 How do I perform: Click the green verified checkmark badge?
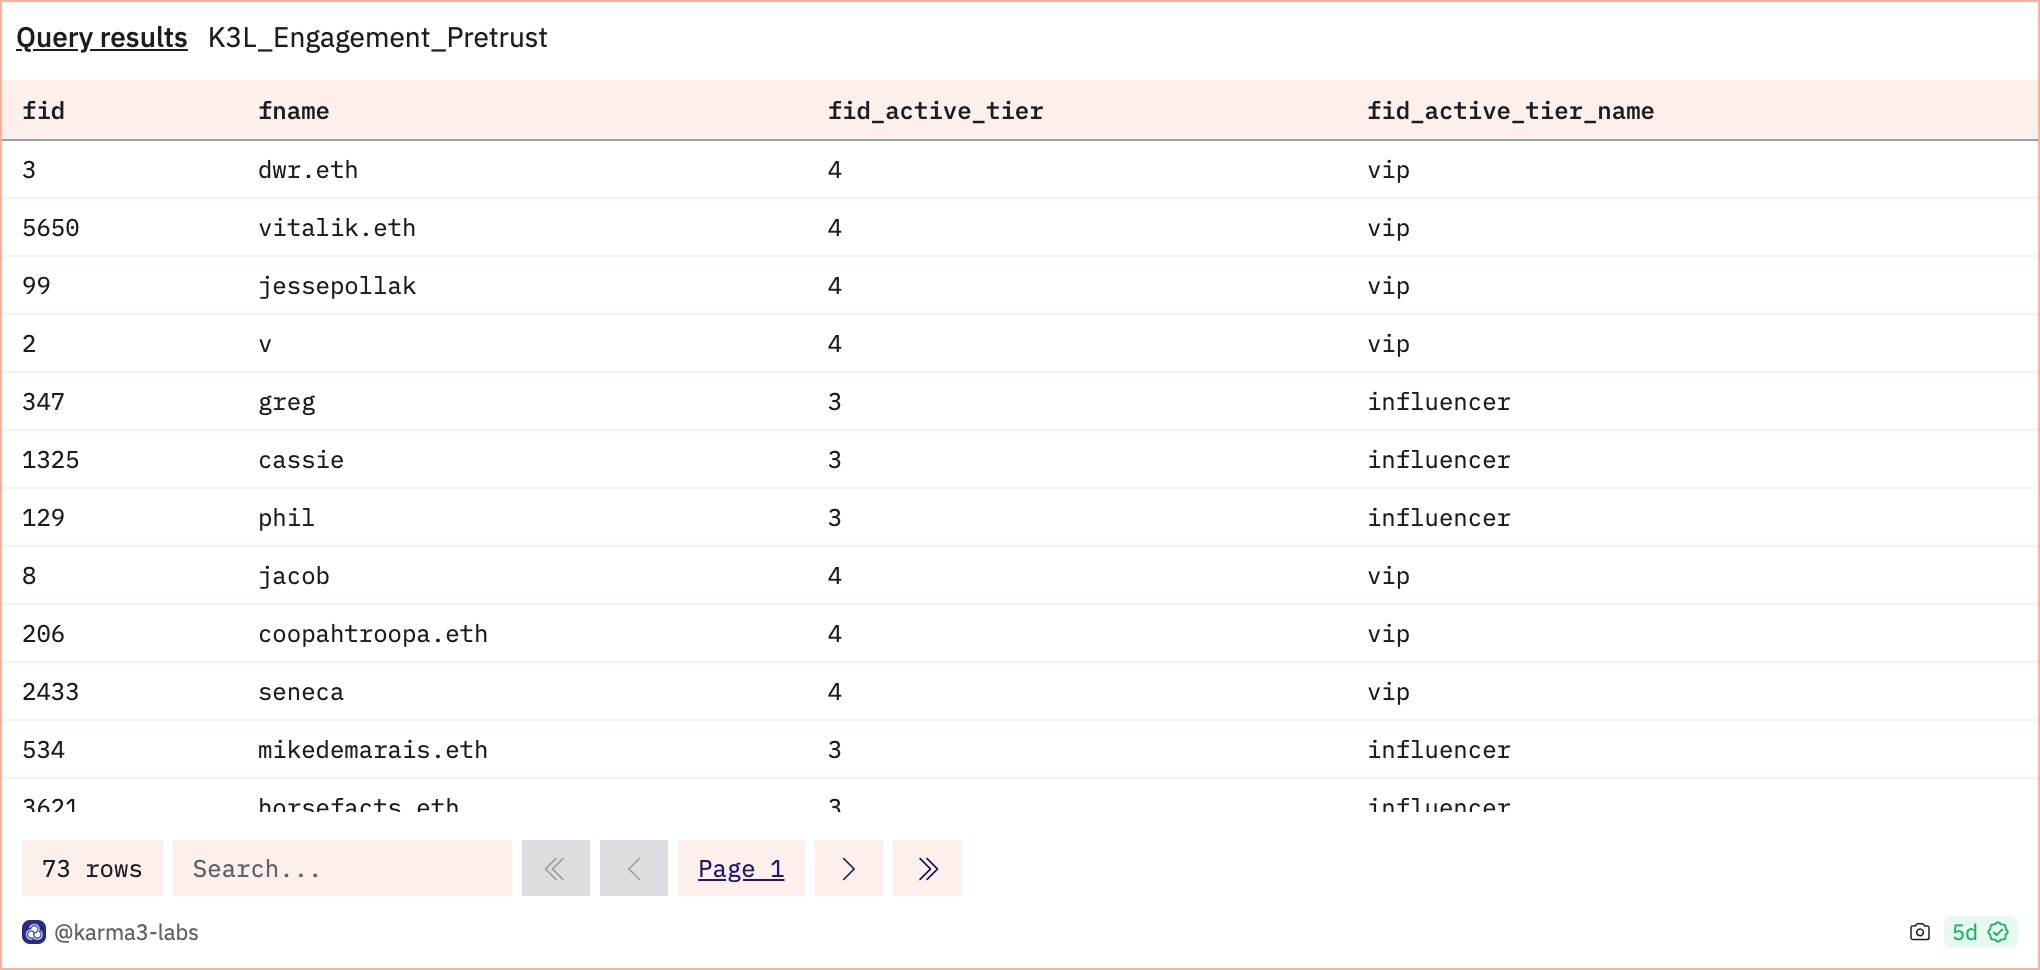point(1998,932)
